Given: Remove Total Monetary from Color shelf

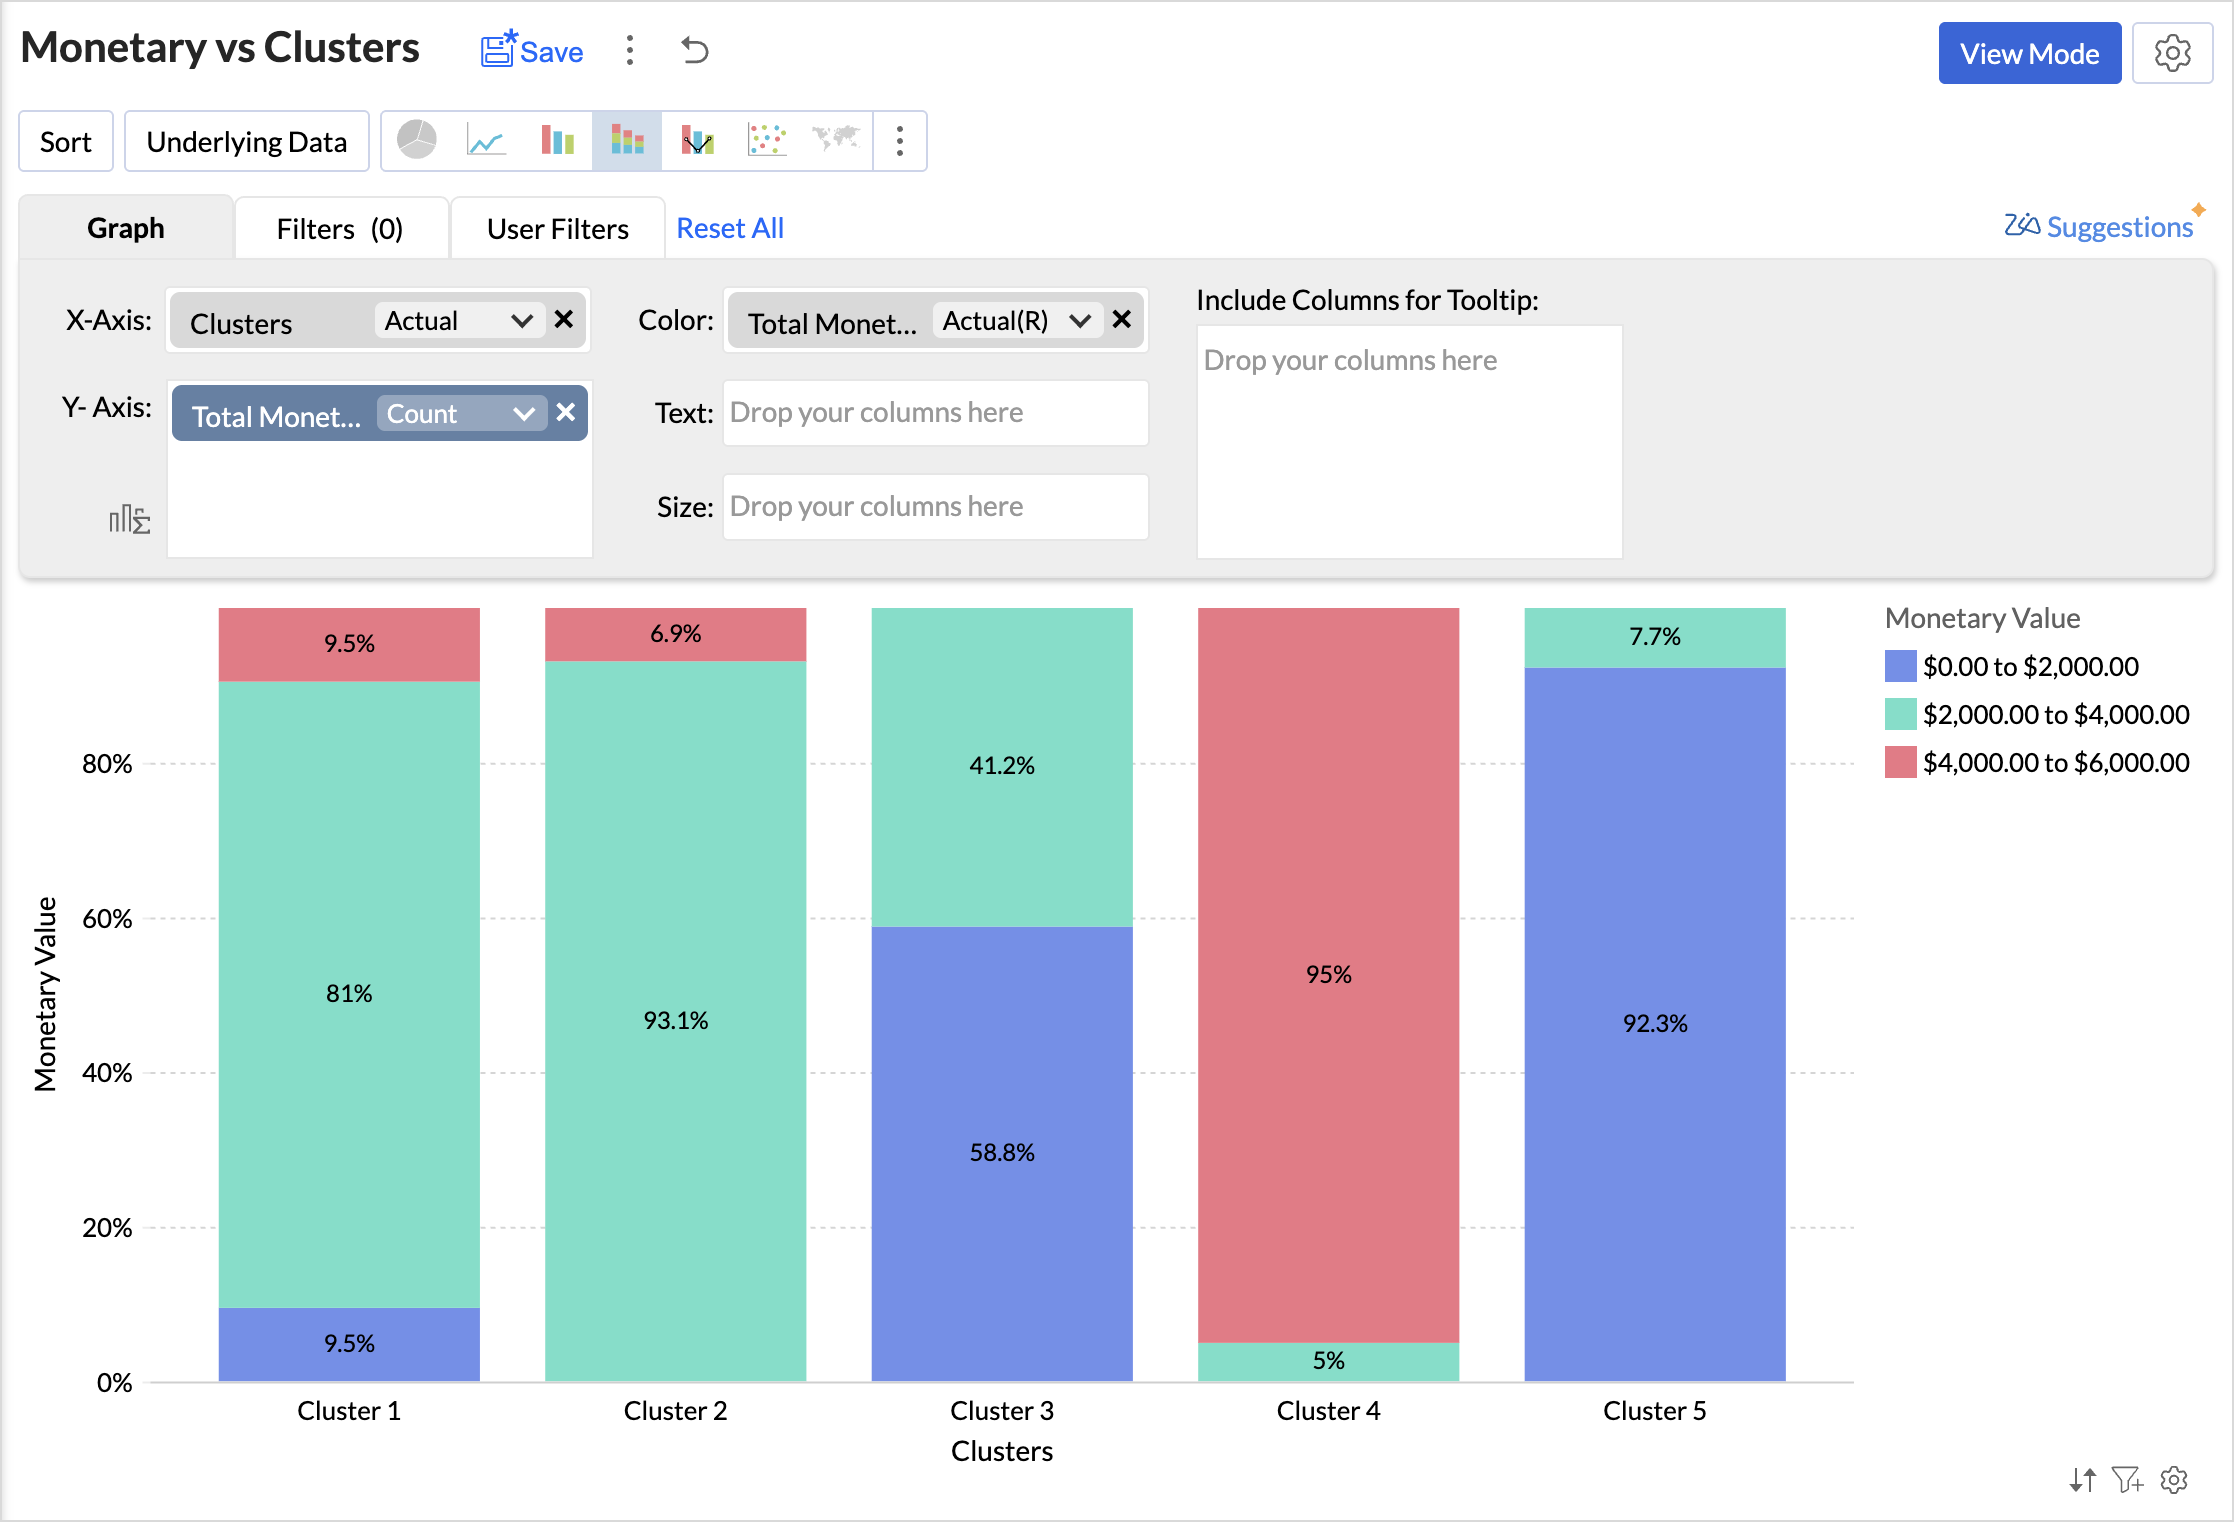Looking at the screenshot, I should point(1122,320).
